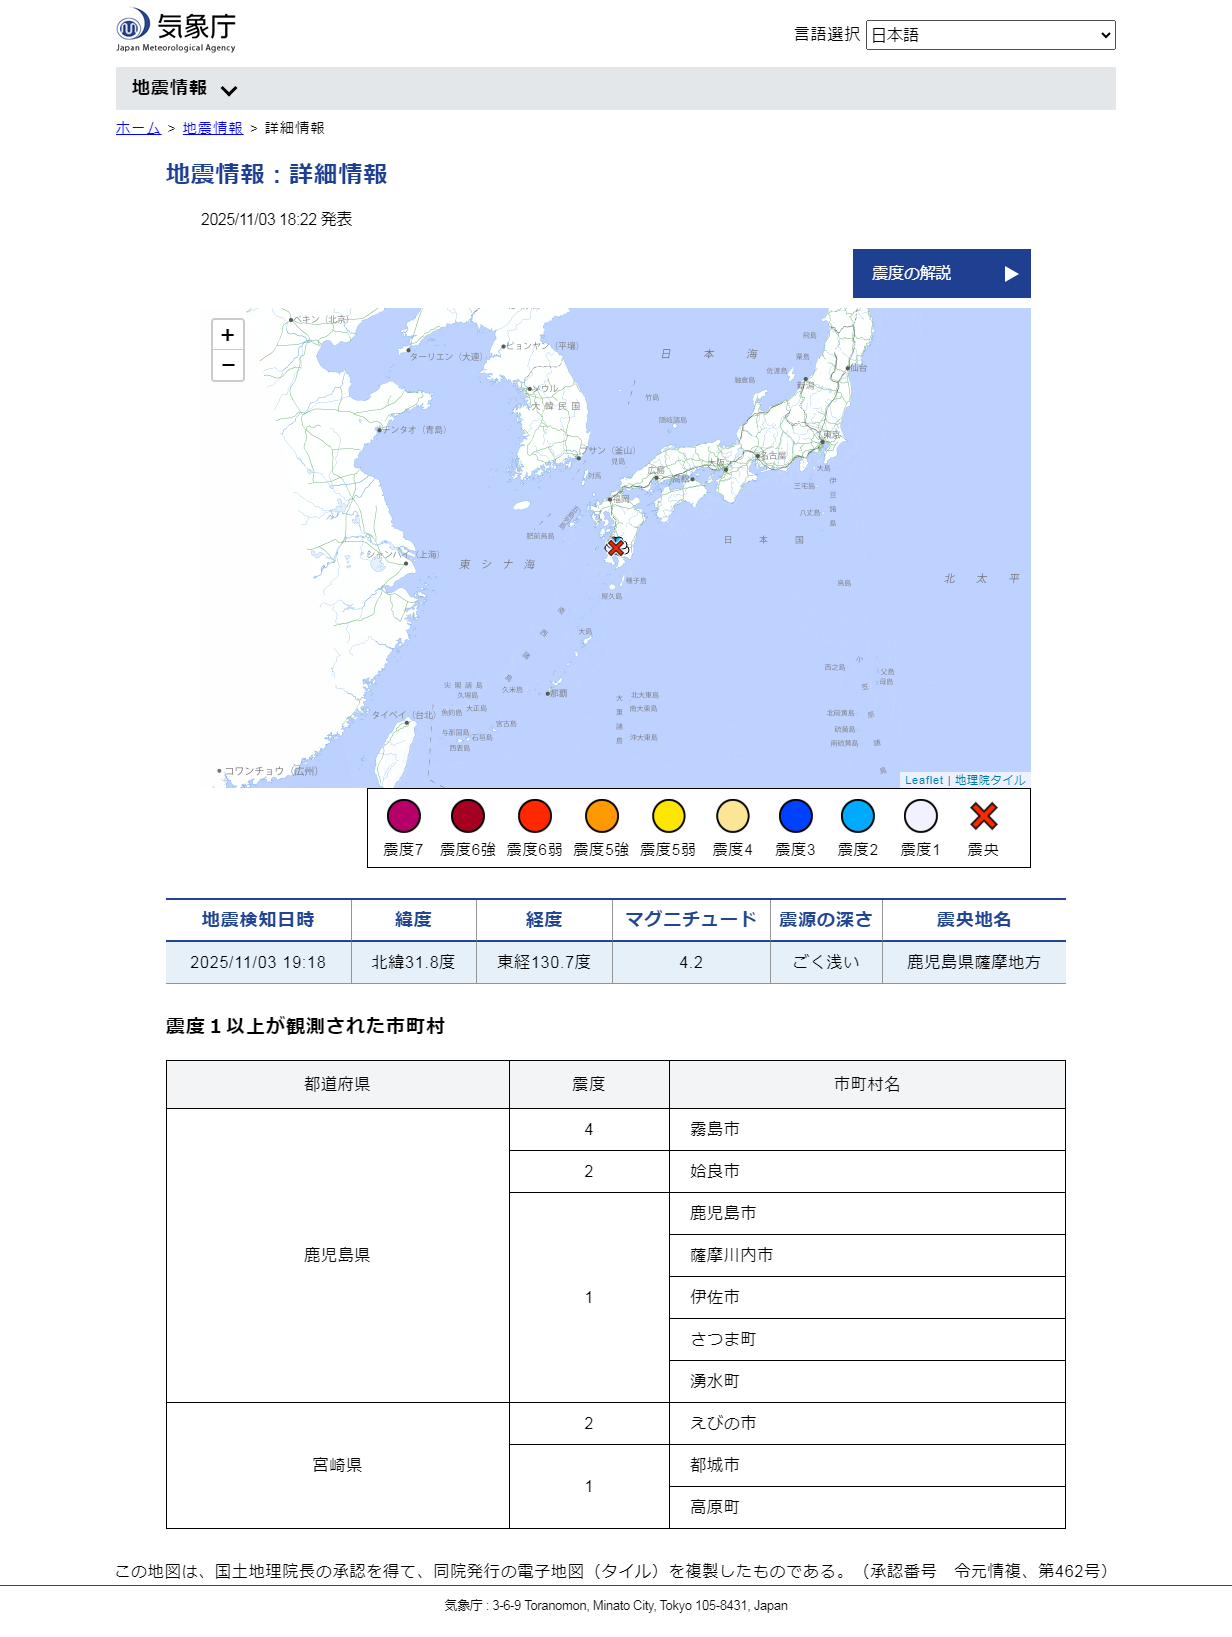Open the 地震情報 breadcrumb link
This screenshot has width=1232, height=1637.
pyautogui.click(x=213, y=128)
